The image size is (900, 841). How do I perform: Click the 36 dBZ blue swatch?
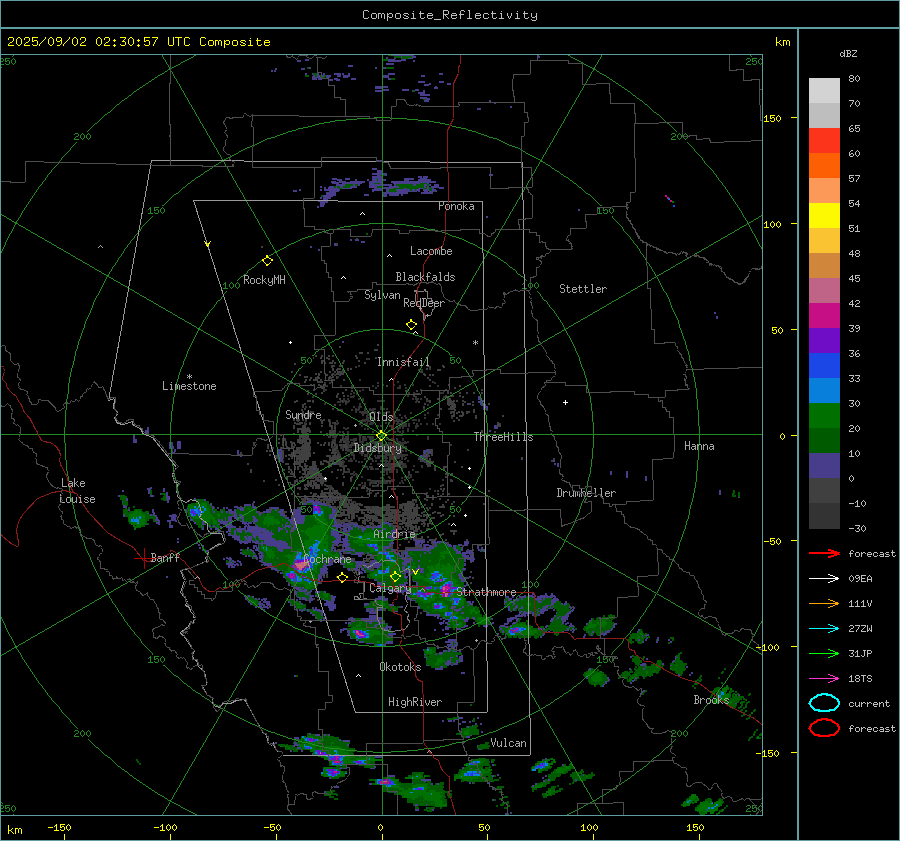point(824,366)
